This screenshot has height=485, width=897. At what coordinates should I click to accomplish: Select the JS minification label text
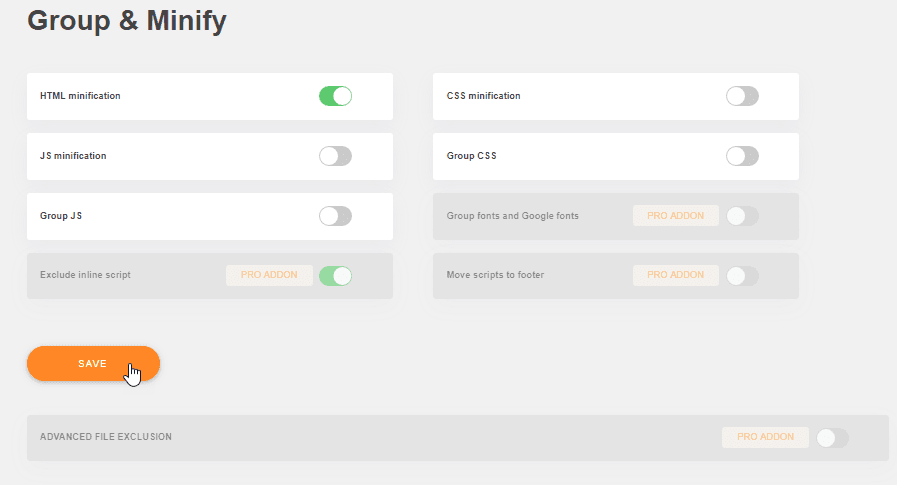[x=73, y=156]
